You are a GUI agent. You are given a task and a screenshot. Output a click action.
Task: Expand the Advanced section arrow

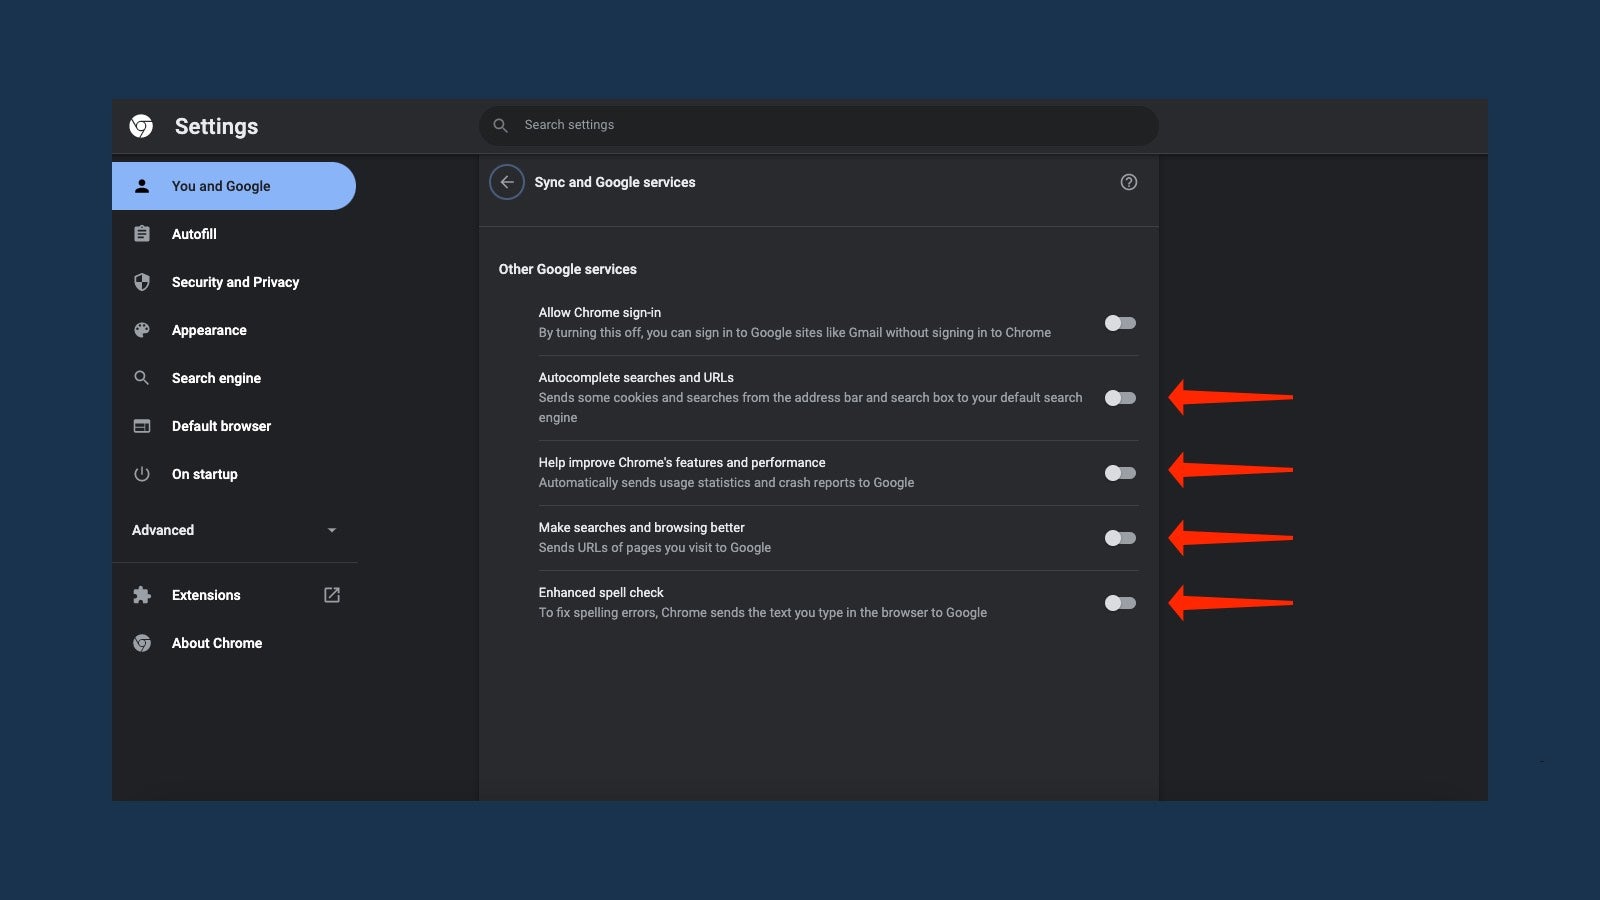332,530
